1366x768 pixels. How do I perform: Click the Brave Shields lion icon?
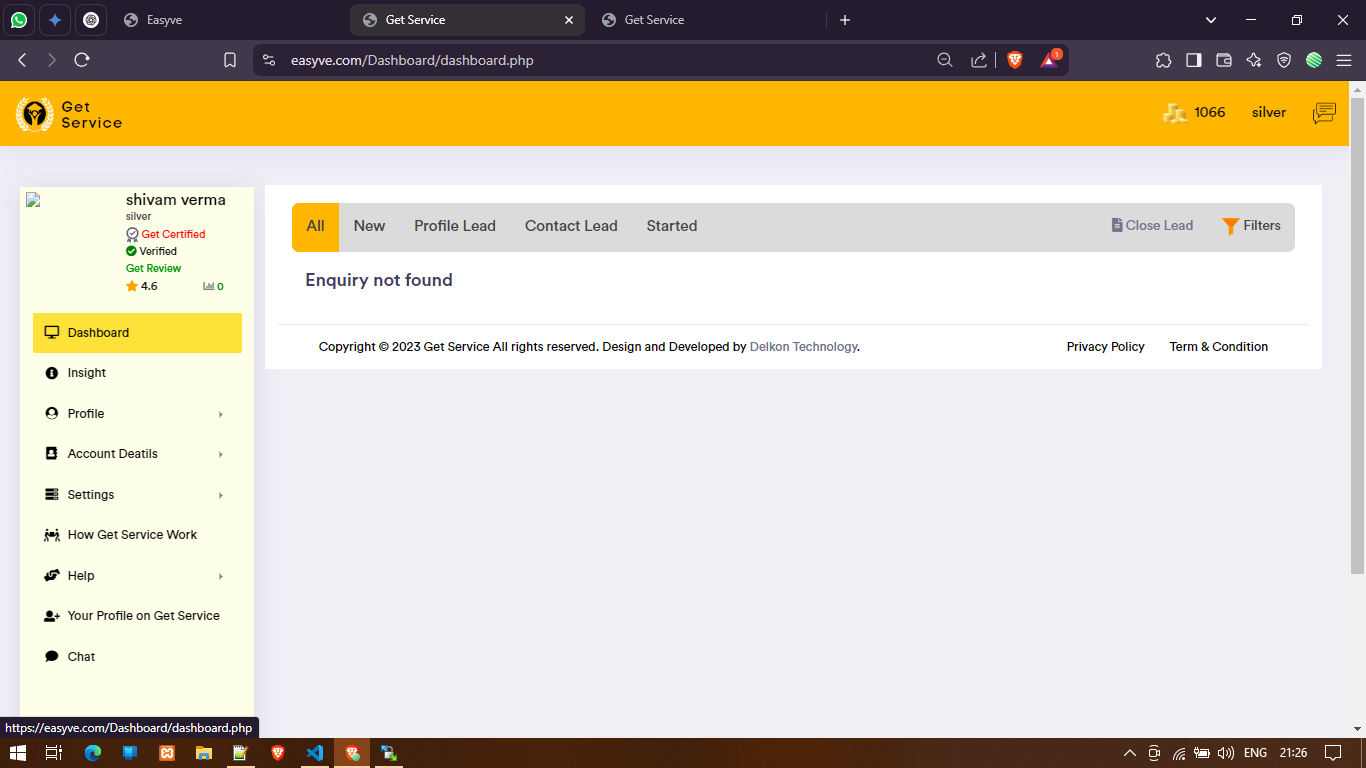coord(1015,60)
